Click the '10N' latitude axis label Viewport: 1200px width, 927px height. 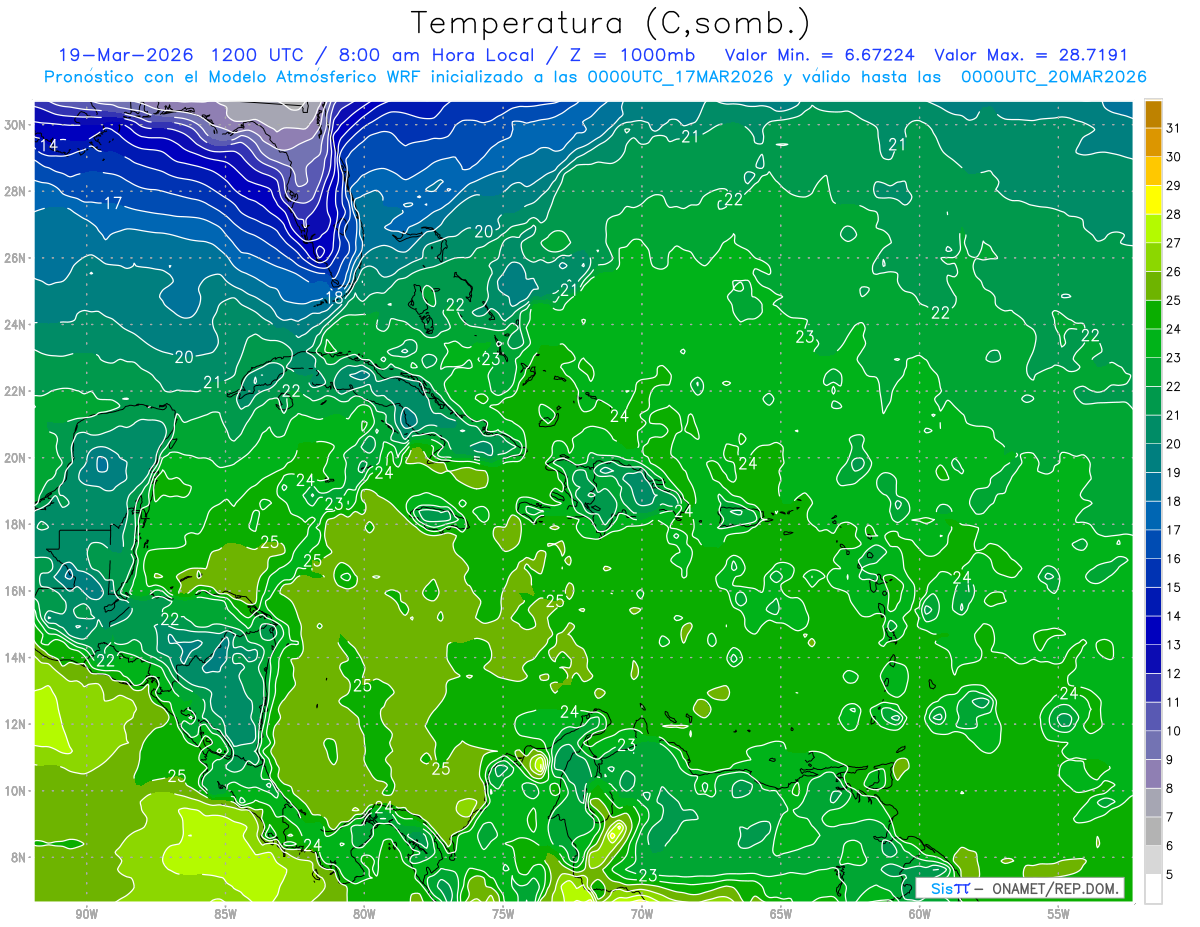[16, 791]
